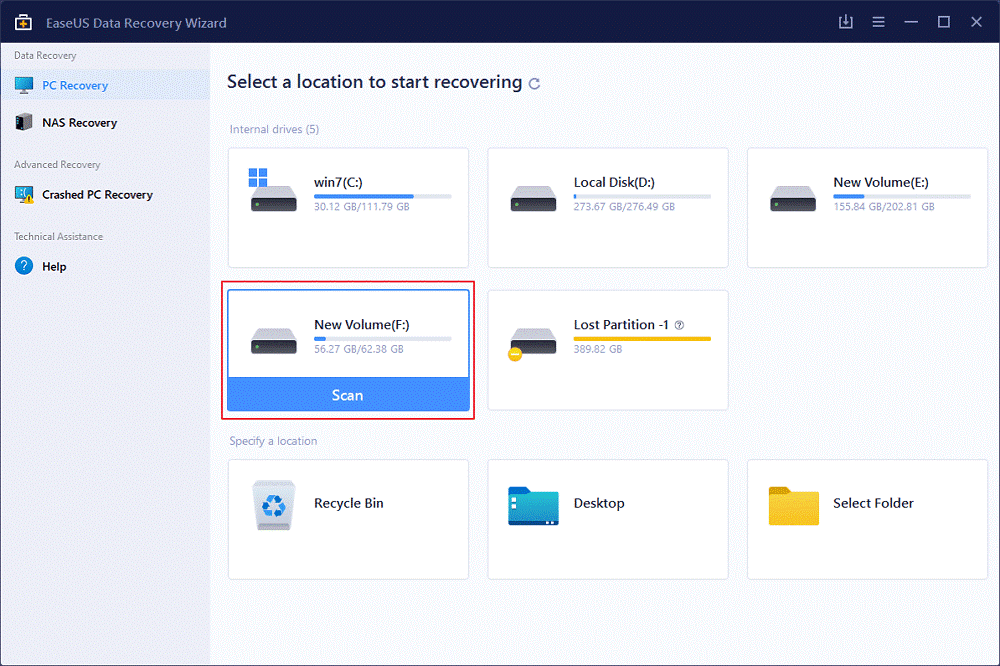Viewport: 1000px width, 666px height.
Task: Click the 273.67 GB/276.49 GB size text
Action: pos(624,207)
